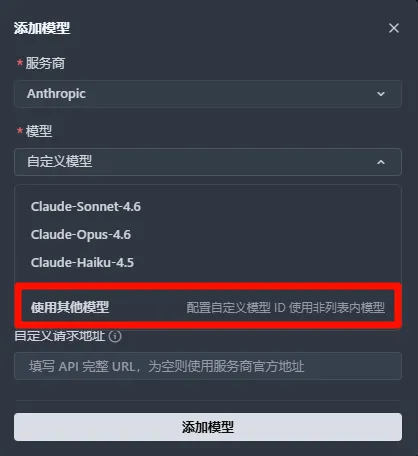Click the 添加模型 button at the bottom
Image resolution: width=418 pixels, height=456 pixels.
[208, 427]
